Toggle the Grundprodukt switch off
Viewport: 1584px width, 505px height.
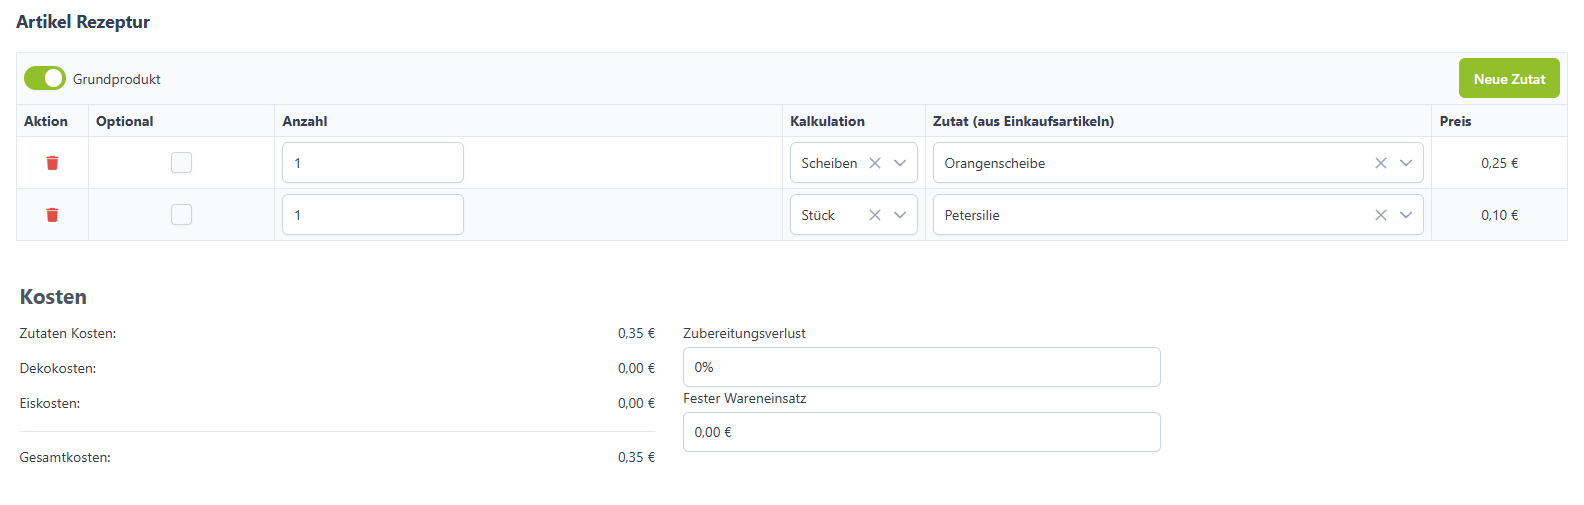click(x=45, y=78)
